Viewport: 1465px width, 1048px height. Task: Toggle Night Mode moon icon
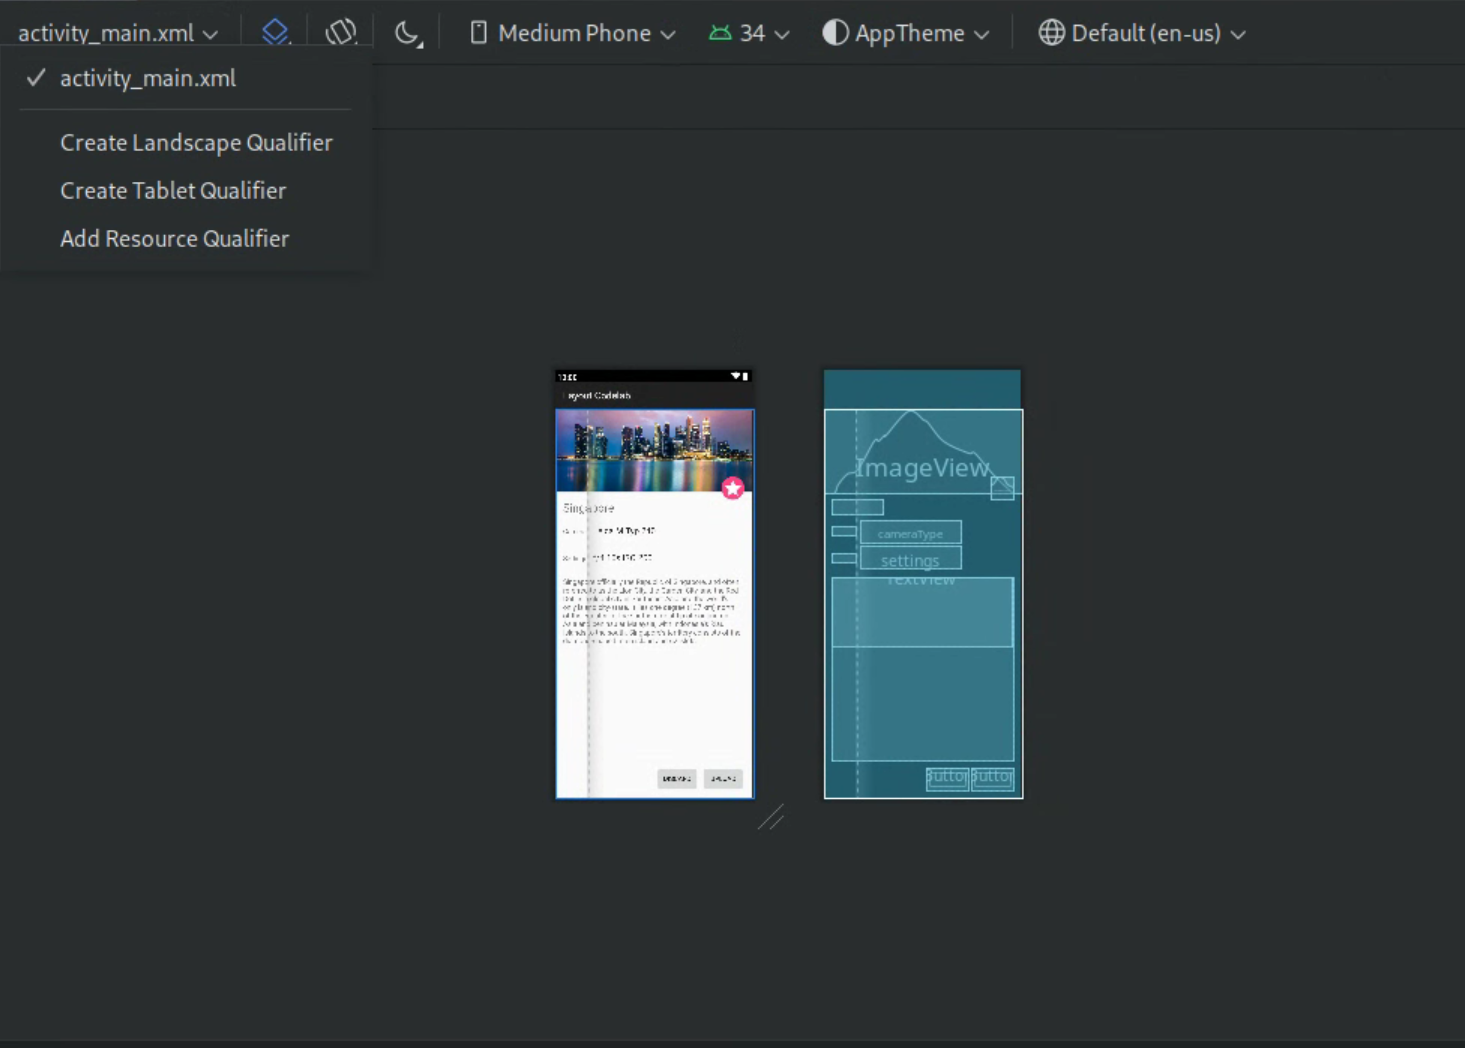(x=408, y=33)
